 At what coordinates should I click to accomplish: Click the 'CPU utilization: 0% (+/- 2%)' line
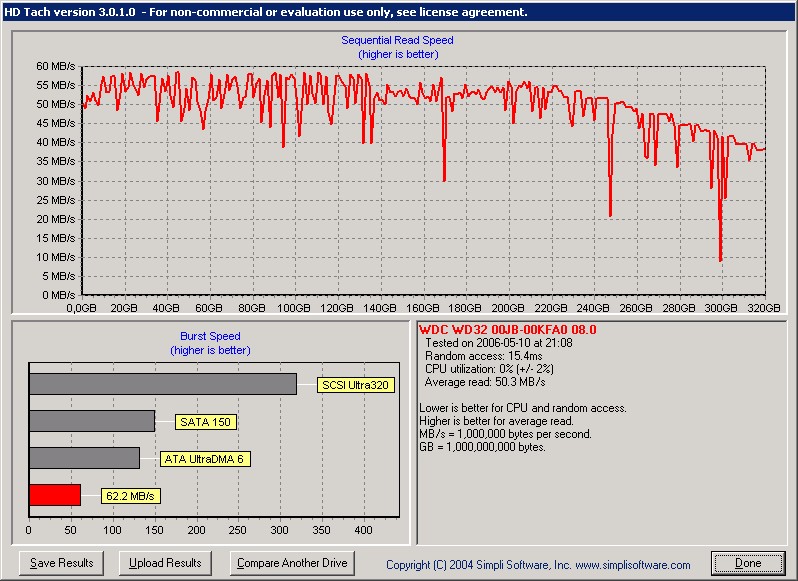coord(489,369)
